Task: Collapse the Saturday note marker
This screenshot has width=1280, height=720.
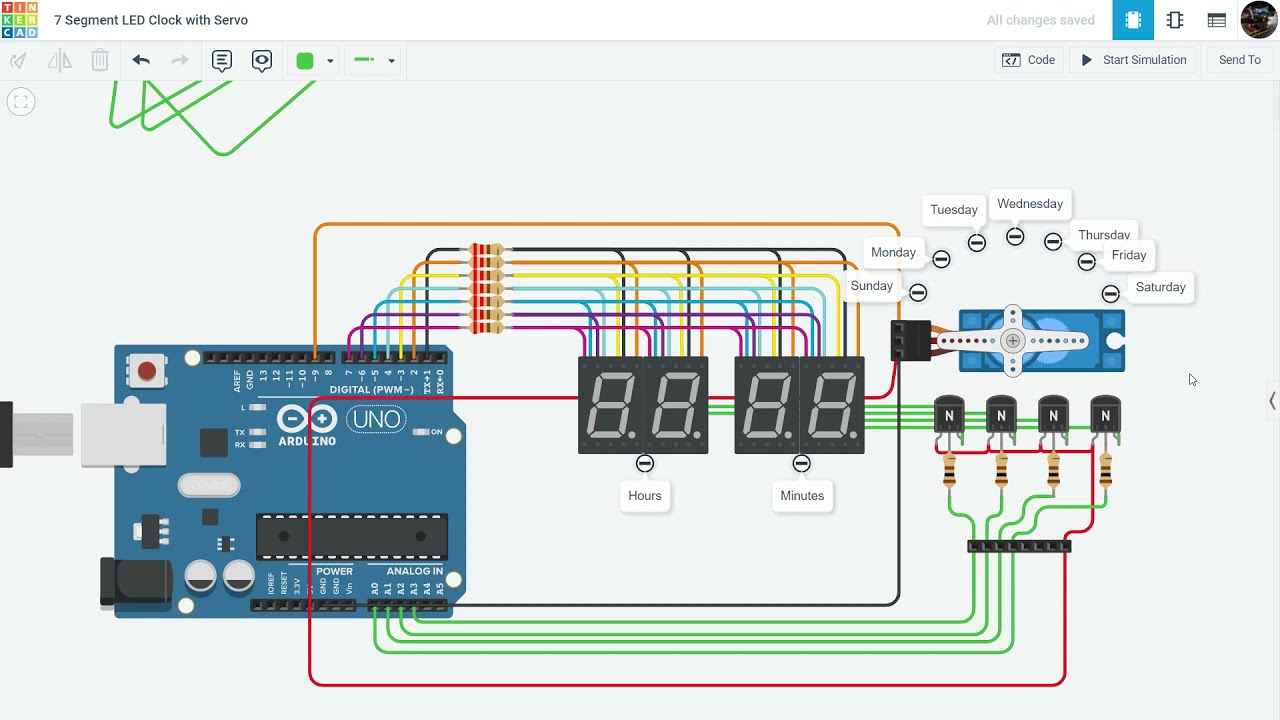Action: pyautogui.click(x=1111, y=293)
